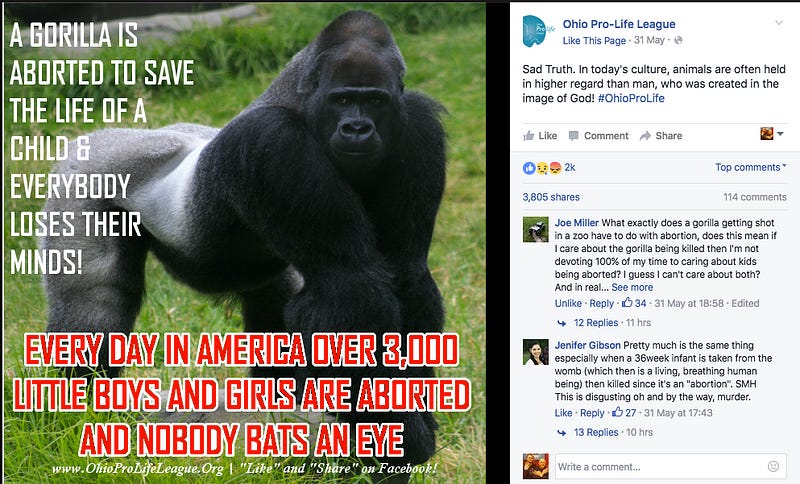
Task: Click thumbs-up count on Joe Miller's comment
Action: (634, 303)
